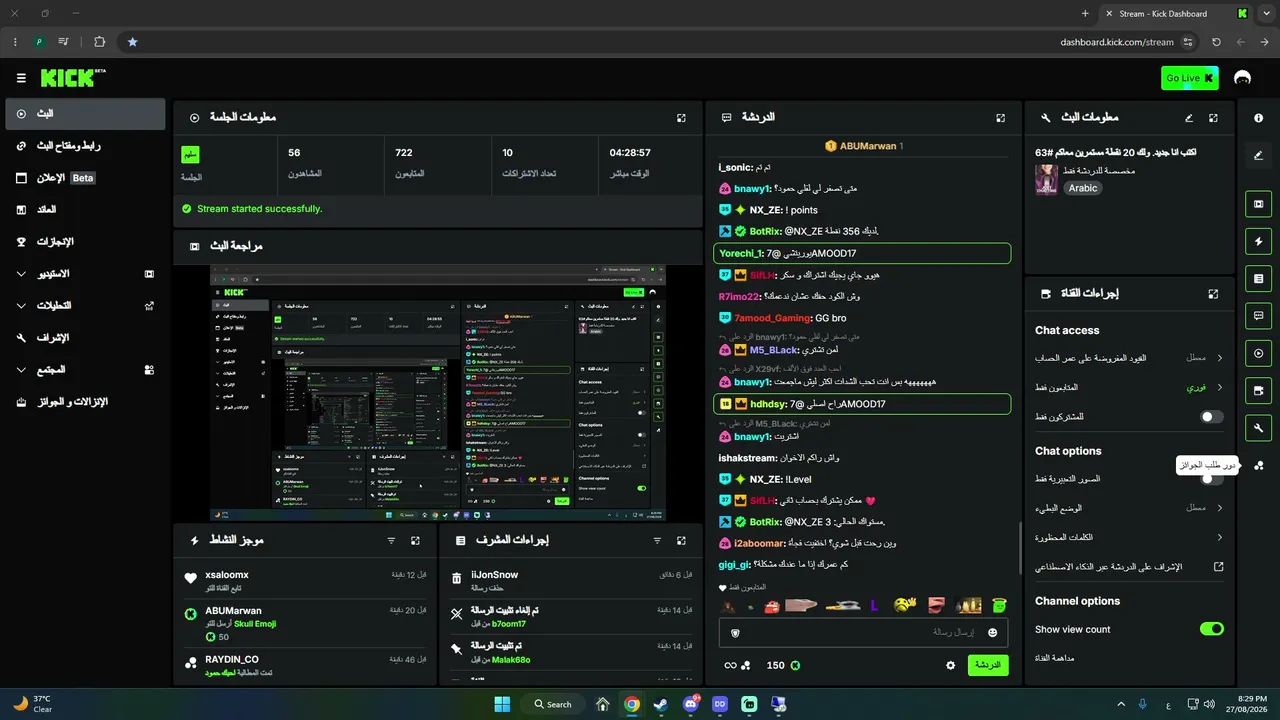Expand the التحليلات sidebar section
Viewport: 1280px width, 720px height.
(85, 305)
